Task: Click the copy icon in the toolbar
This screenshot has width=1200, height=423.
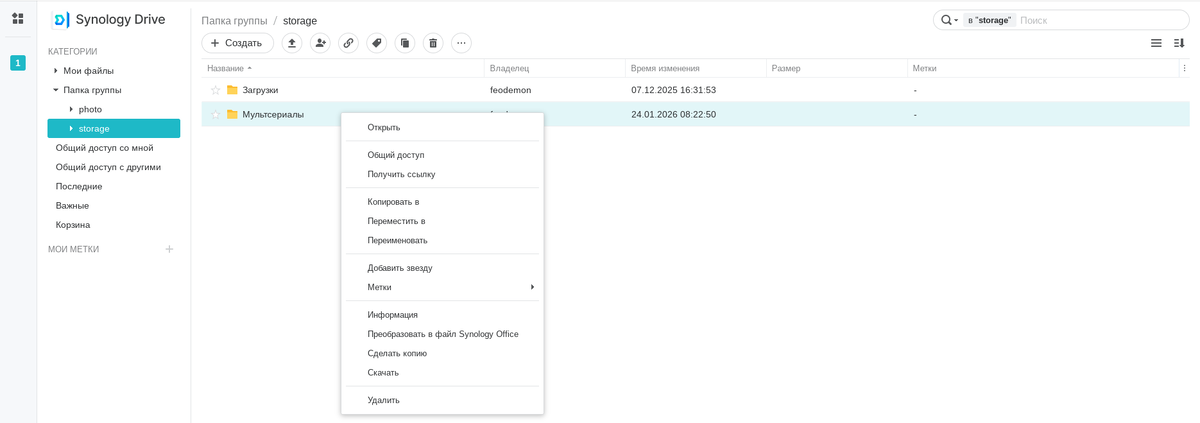Action: (x=405, y=43)
